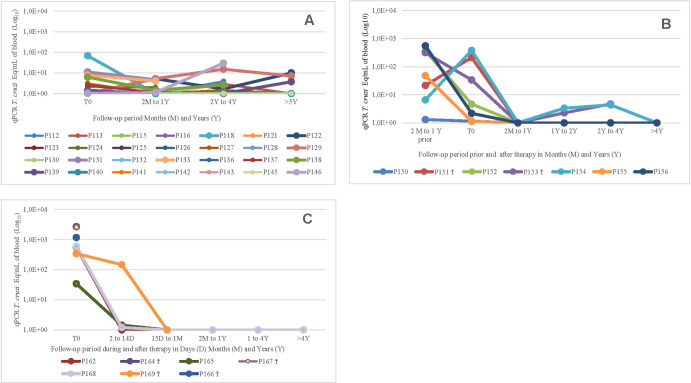691x383 pixels.
Task: Click the P154 legend entry
Action: [x=569, y=172]
